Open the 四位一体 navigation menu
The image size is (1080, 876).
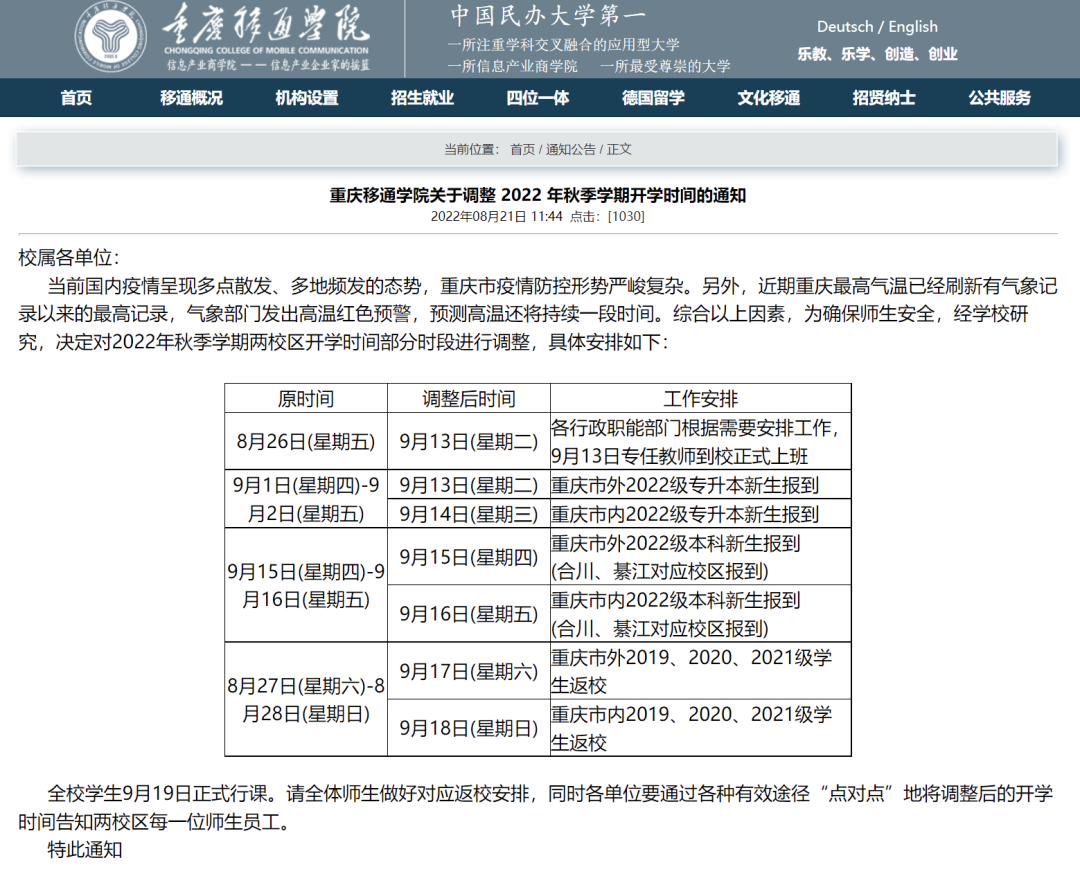536,98
